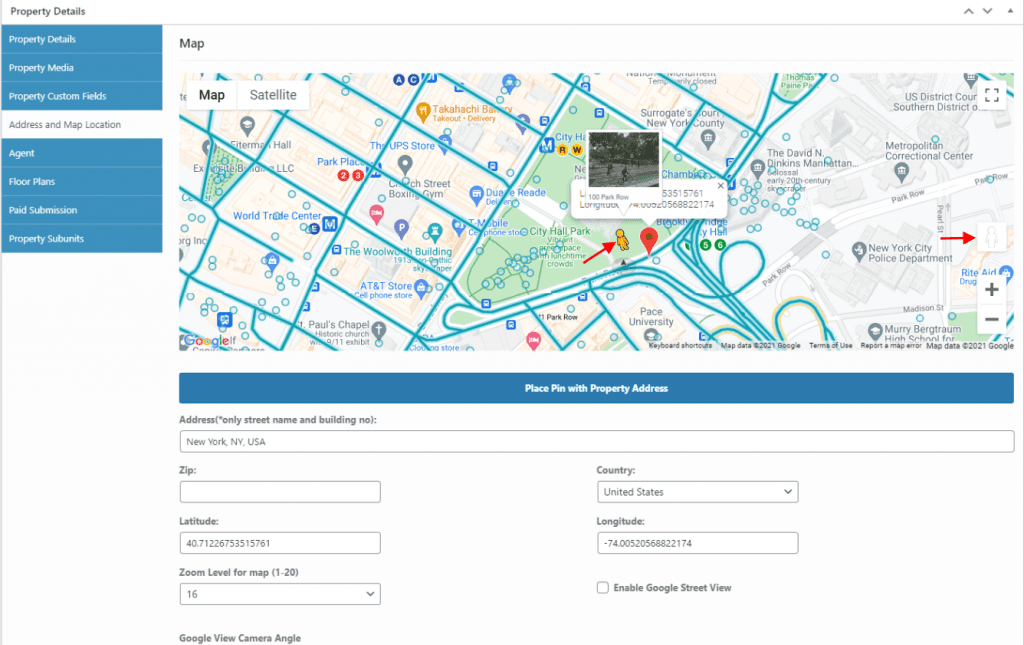
Task: Focus the Latitude input field
Action: pos(280,543)
